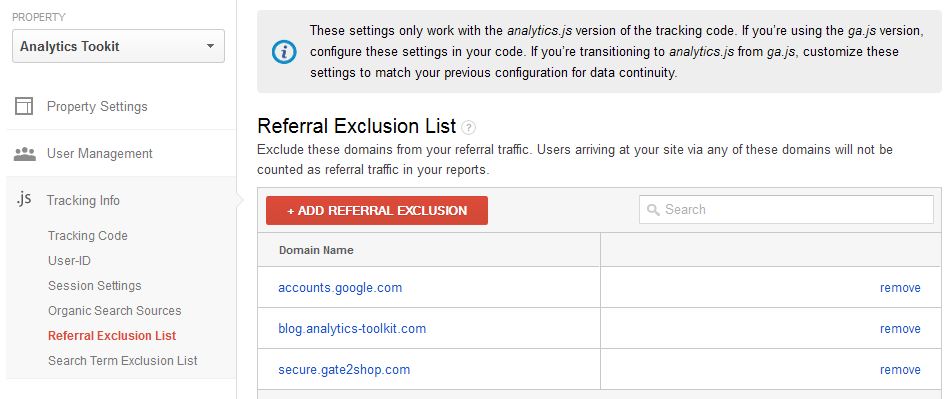Screen dimensions: 945x399
Task: Click the Property Settings layout icon
Action: click(x=24, y=107)
